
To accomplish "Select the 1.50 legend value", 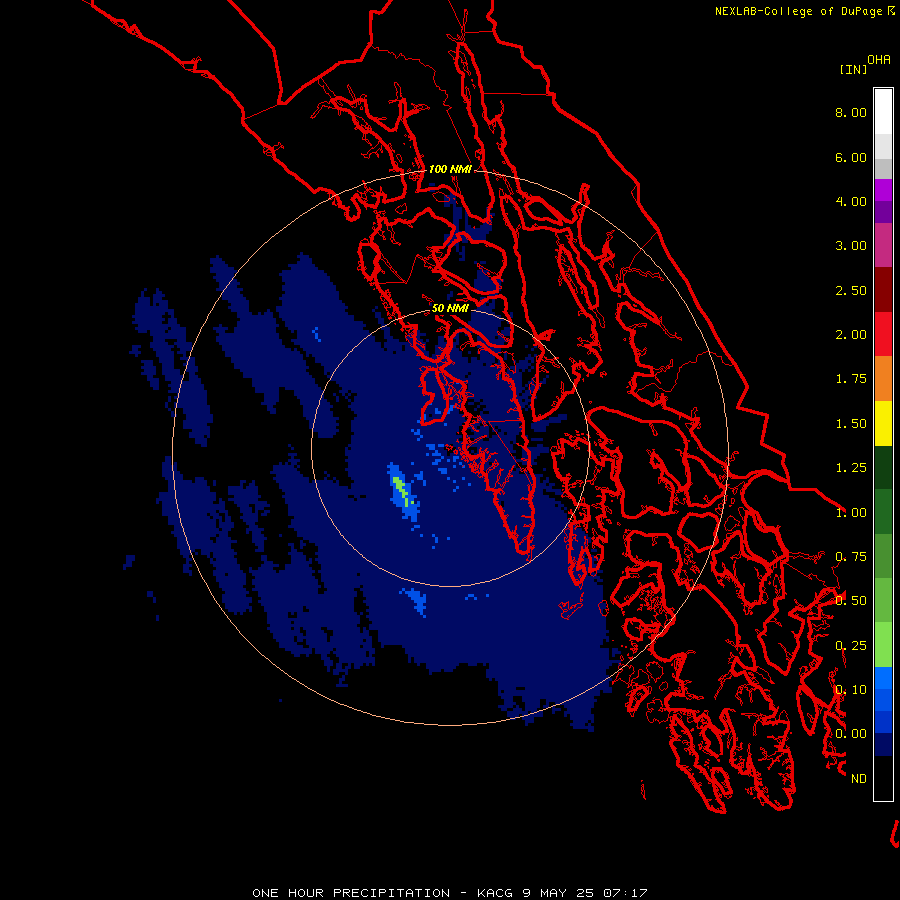I will pos(851,424).
